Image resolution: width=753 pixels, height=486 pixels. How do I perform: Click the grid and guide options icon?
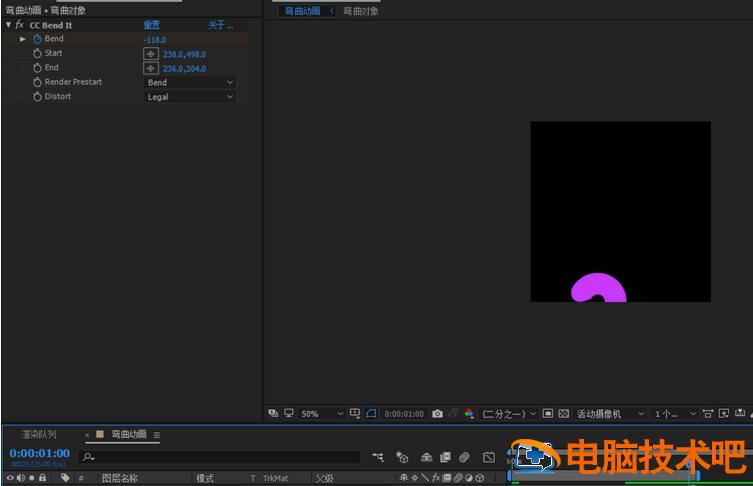pos(355,413)
